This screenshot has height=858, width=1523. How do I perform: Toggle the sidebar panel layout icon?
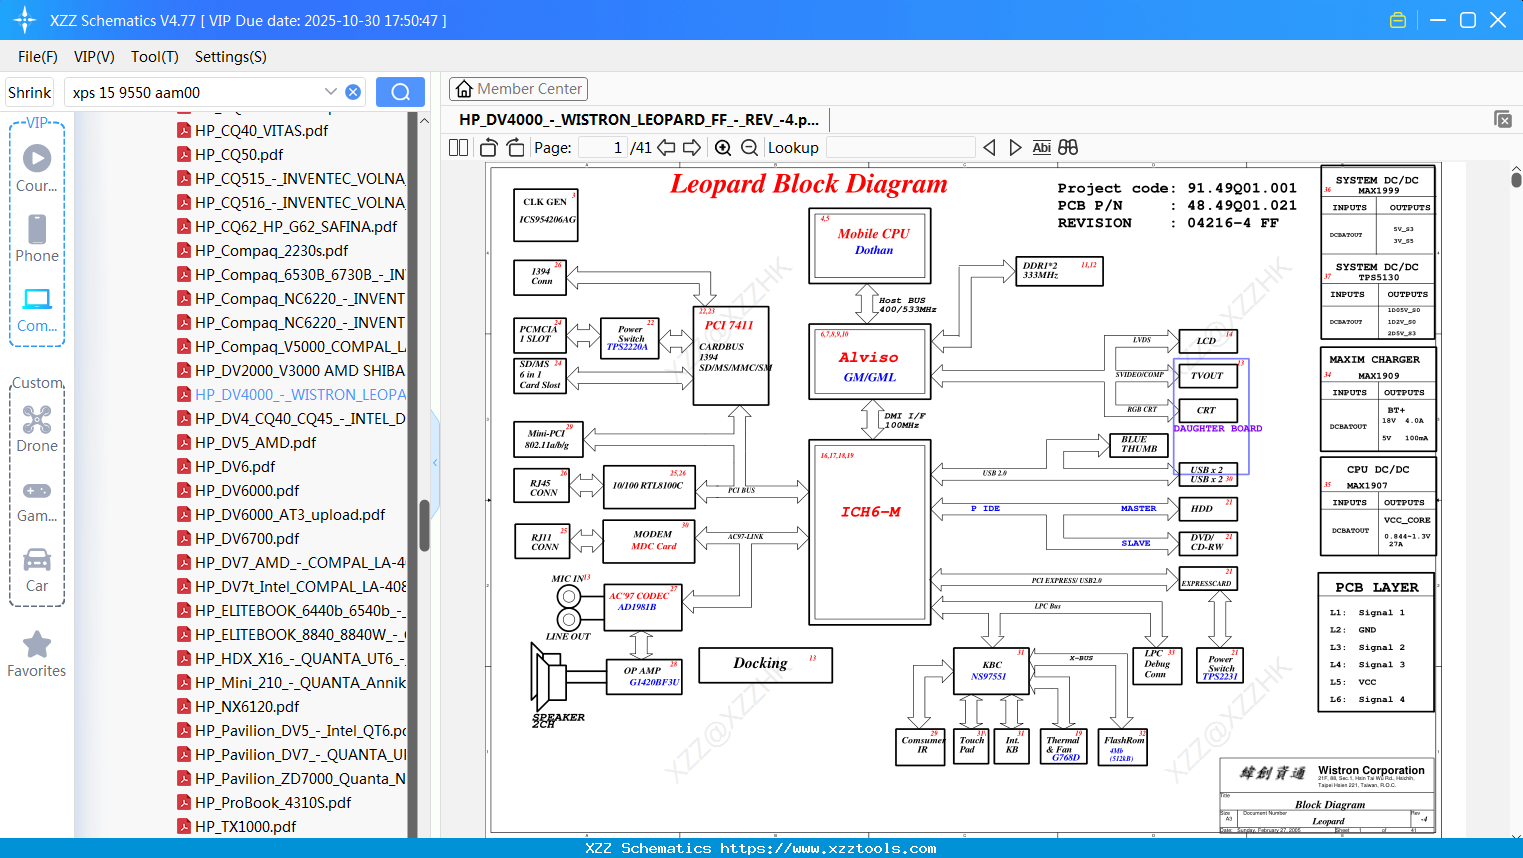point(458,147)
